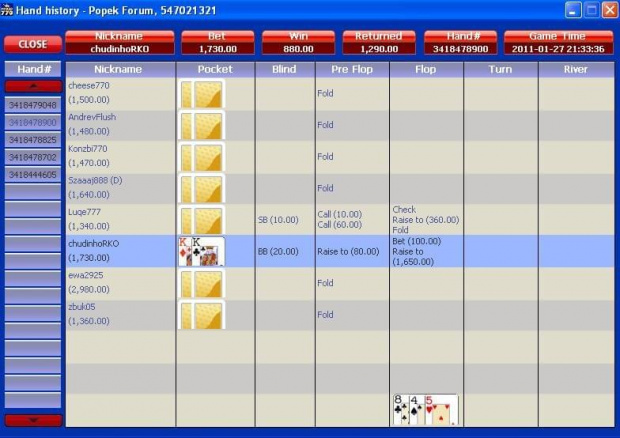620x438 pixels.
Task: Select player ewa2925 nickname
Action: pyautogui.click(x=86, y=275)
